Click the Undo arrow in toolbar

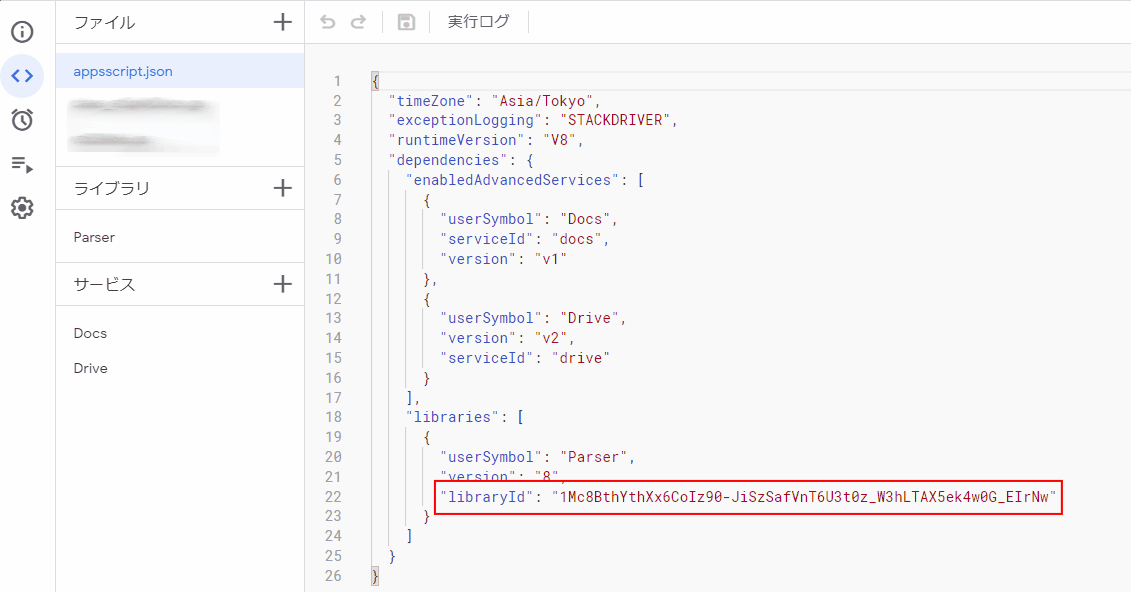pyautogui.click(x=328, y=22)
